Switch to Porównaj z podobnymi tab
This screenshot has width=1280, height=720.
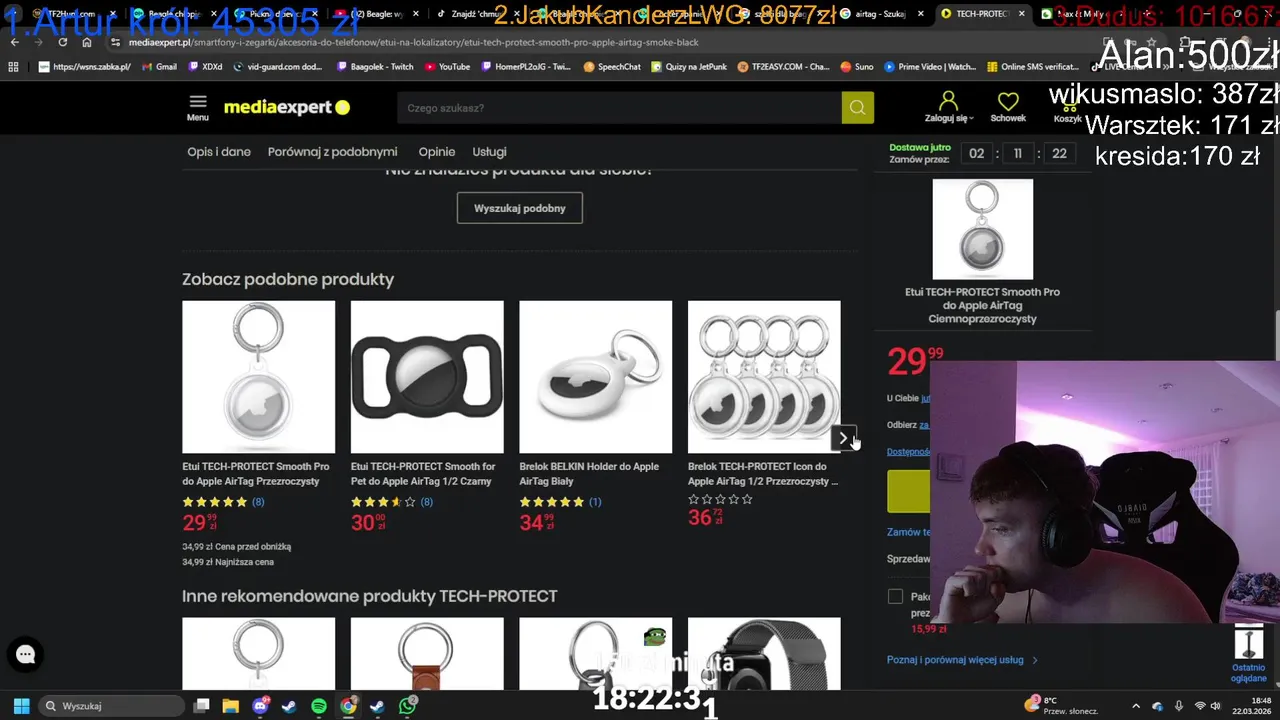332,152
